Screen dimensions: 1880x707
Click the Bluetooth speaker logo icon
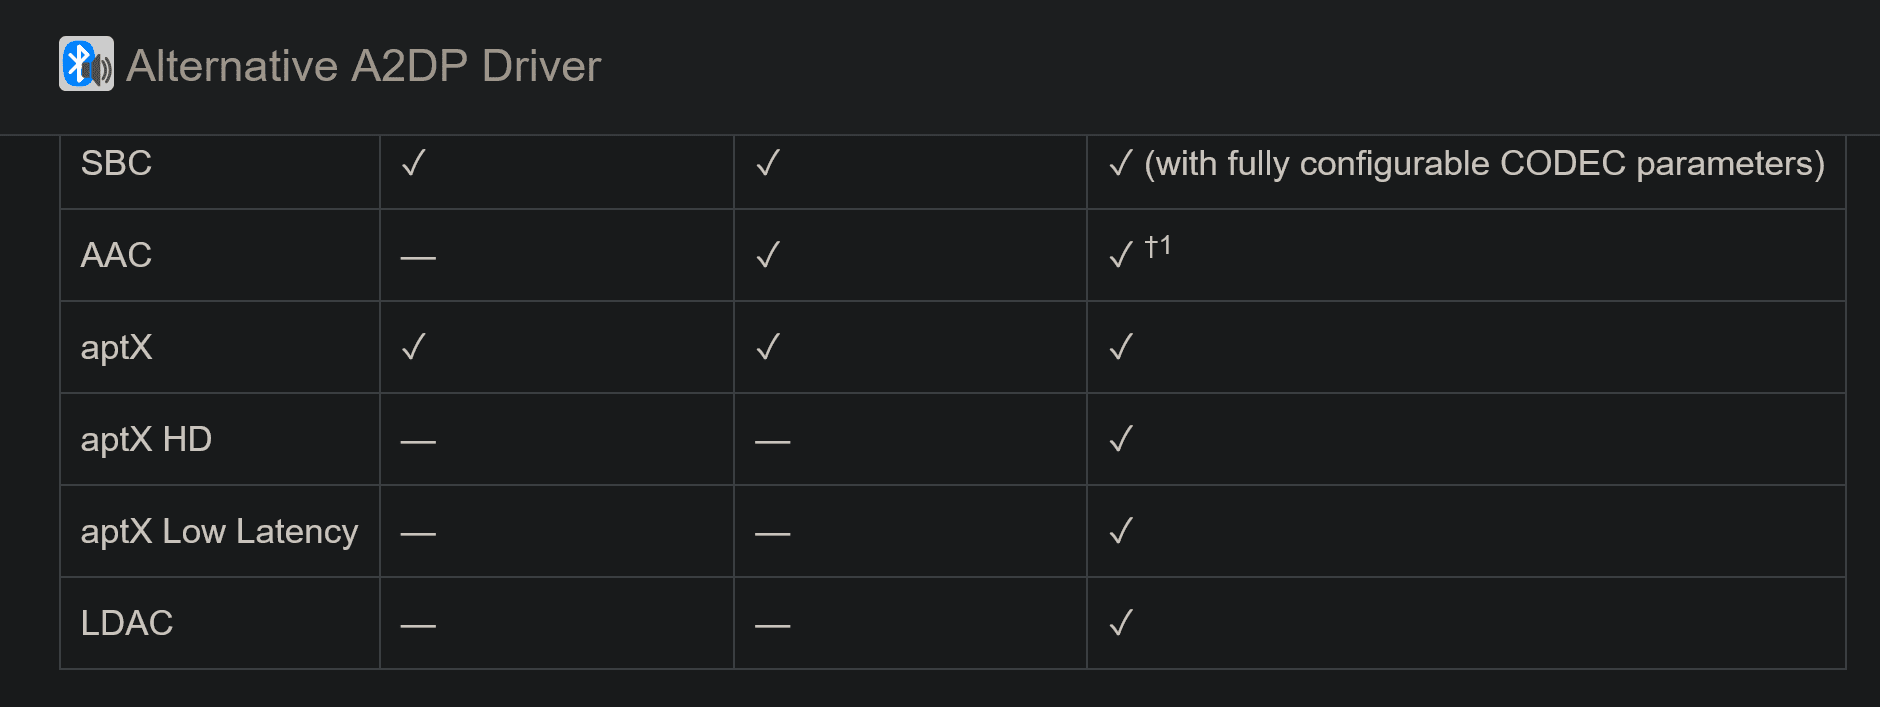tap(86, 64)
